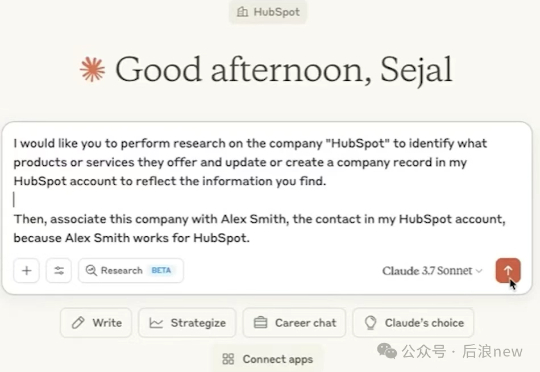The width and height of the screenshot is (540, 372).
Task: Click the chevron beside Claude 3.7 Sonnet
Action: pyautogui.click(x=479, y=271)
